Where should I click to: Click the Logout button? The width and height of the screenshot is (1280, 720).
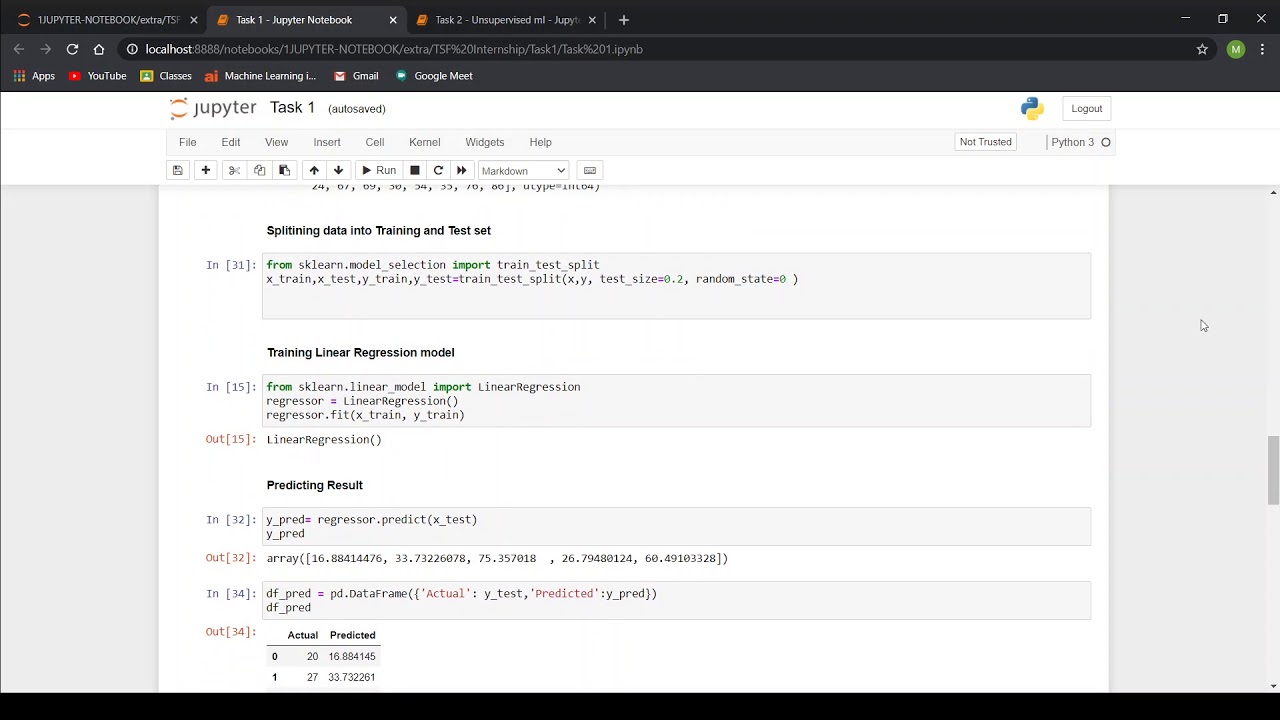click(1087, 109)
